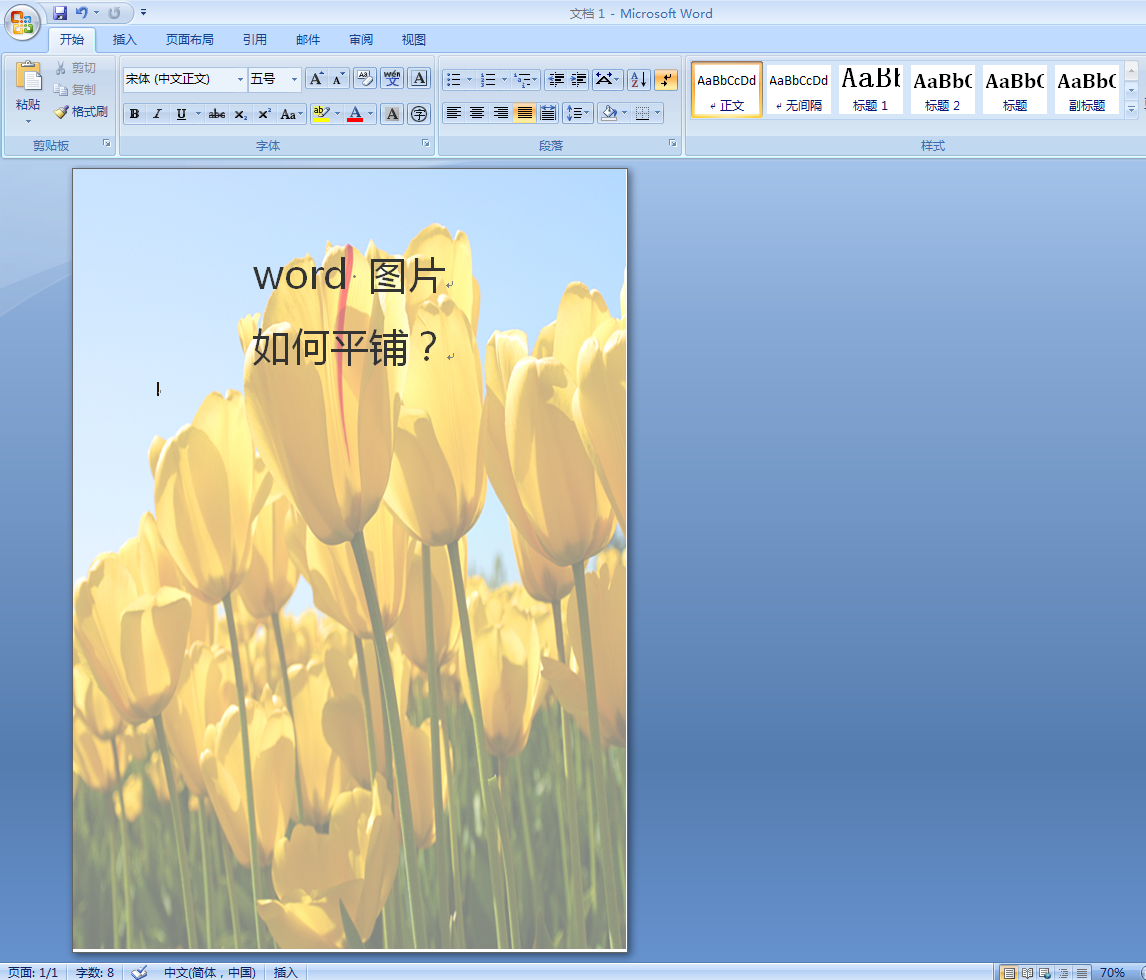Screen dimensions: 1146x980
Task: Click the Center align icon
Action: (477, 113)
